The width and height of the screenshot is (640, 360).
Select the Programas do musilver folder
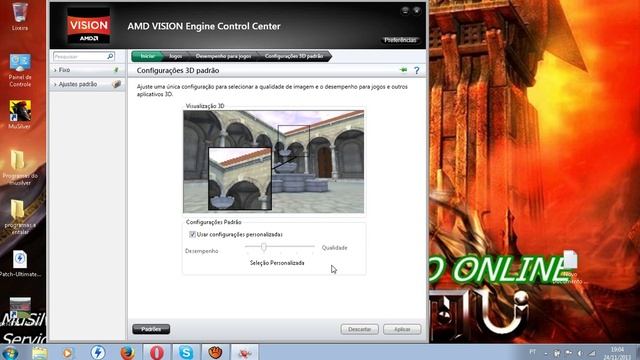click(20, 168)
